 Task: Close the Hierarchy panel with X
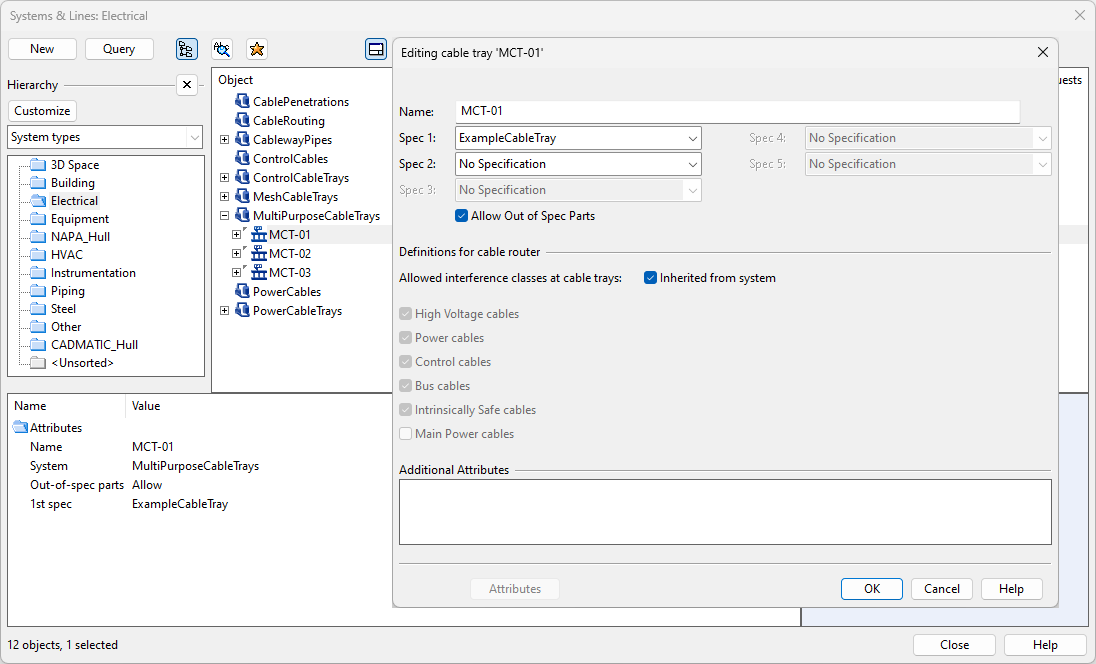coord(187,85)
